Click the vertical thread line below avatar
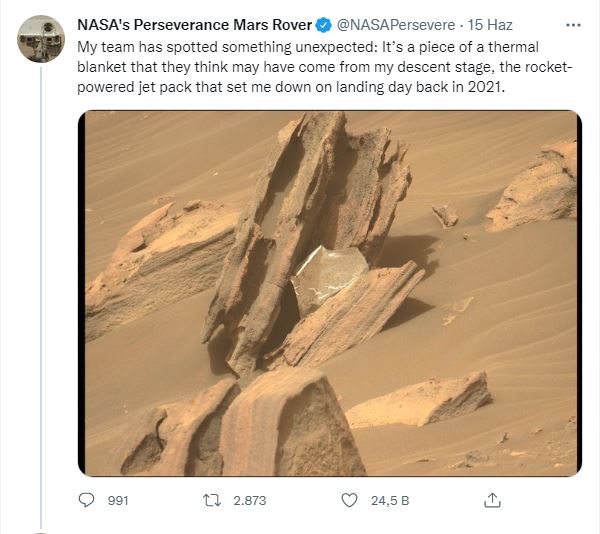 tap(41, 300)
